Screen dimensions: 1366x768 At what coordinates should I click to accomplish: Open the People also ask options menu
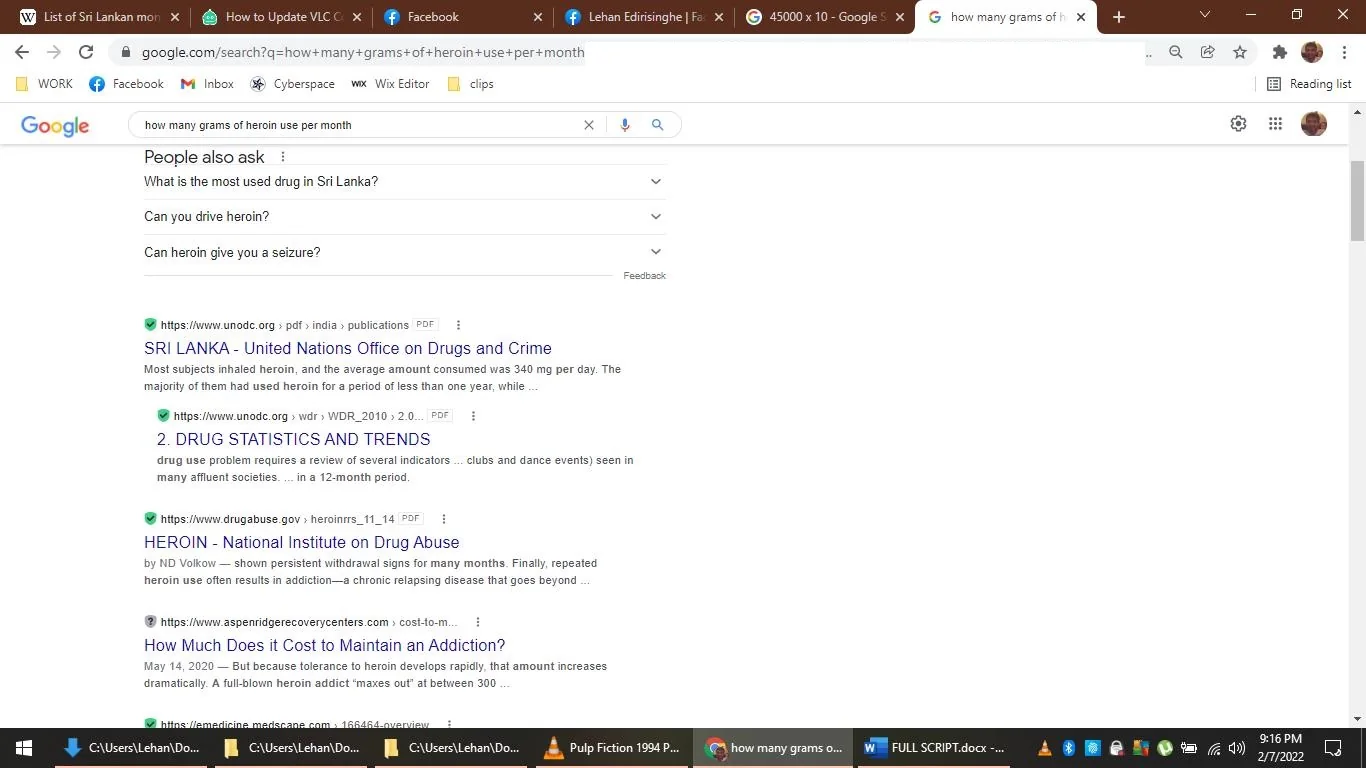tap(283, 157)
